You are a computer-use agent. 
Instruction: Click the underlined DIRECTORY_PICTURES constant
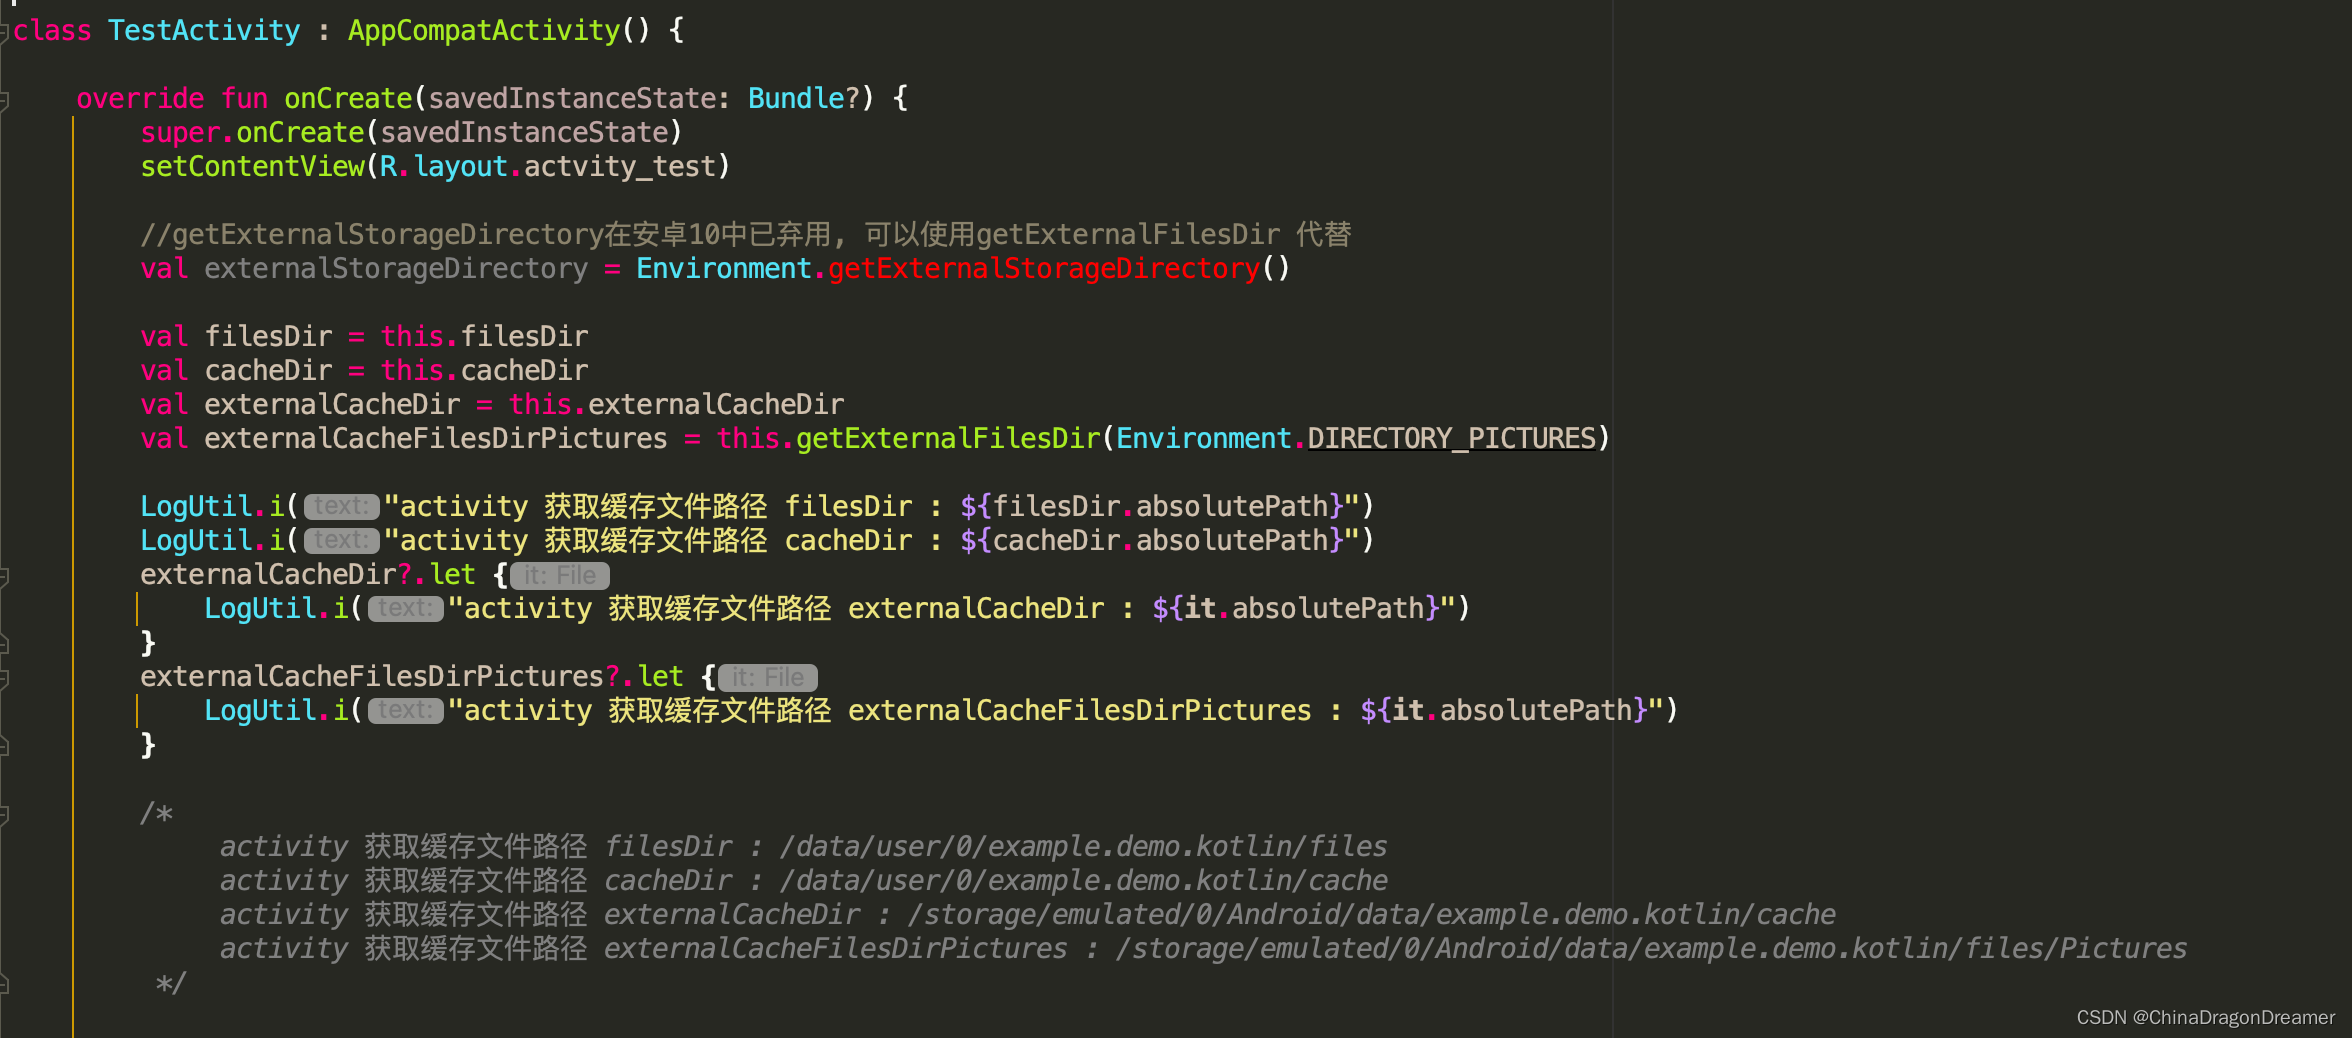pos(1452,439)
